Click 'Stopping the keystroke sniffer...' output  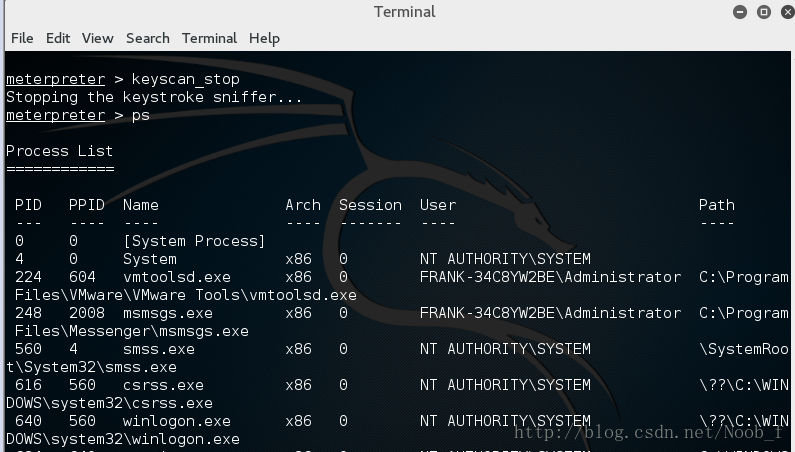pyautogui.click(x=154, y=97)
